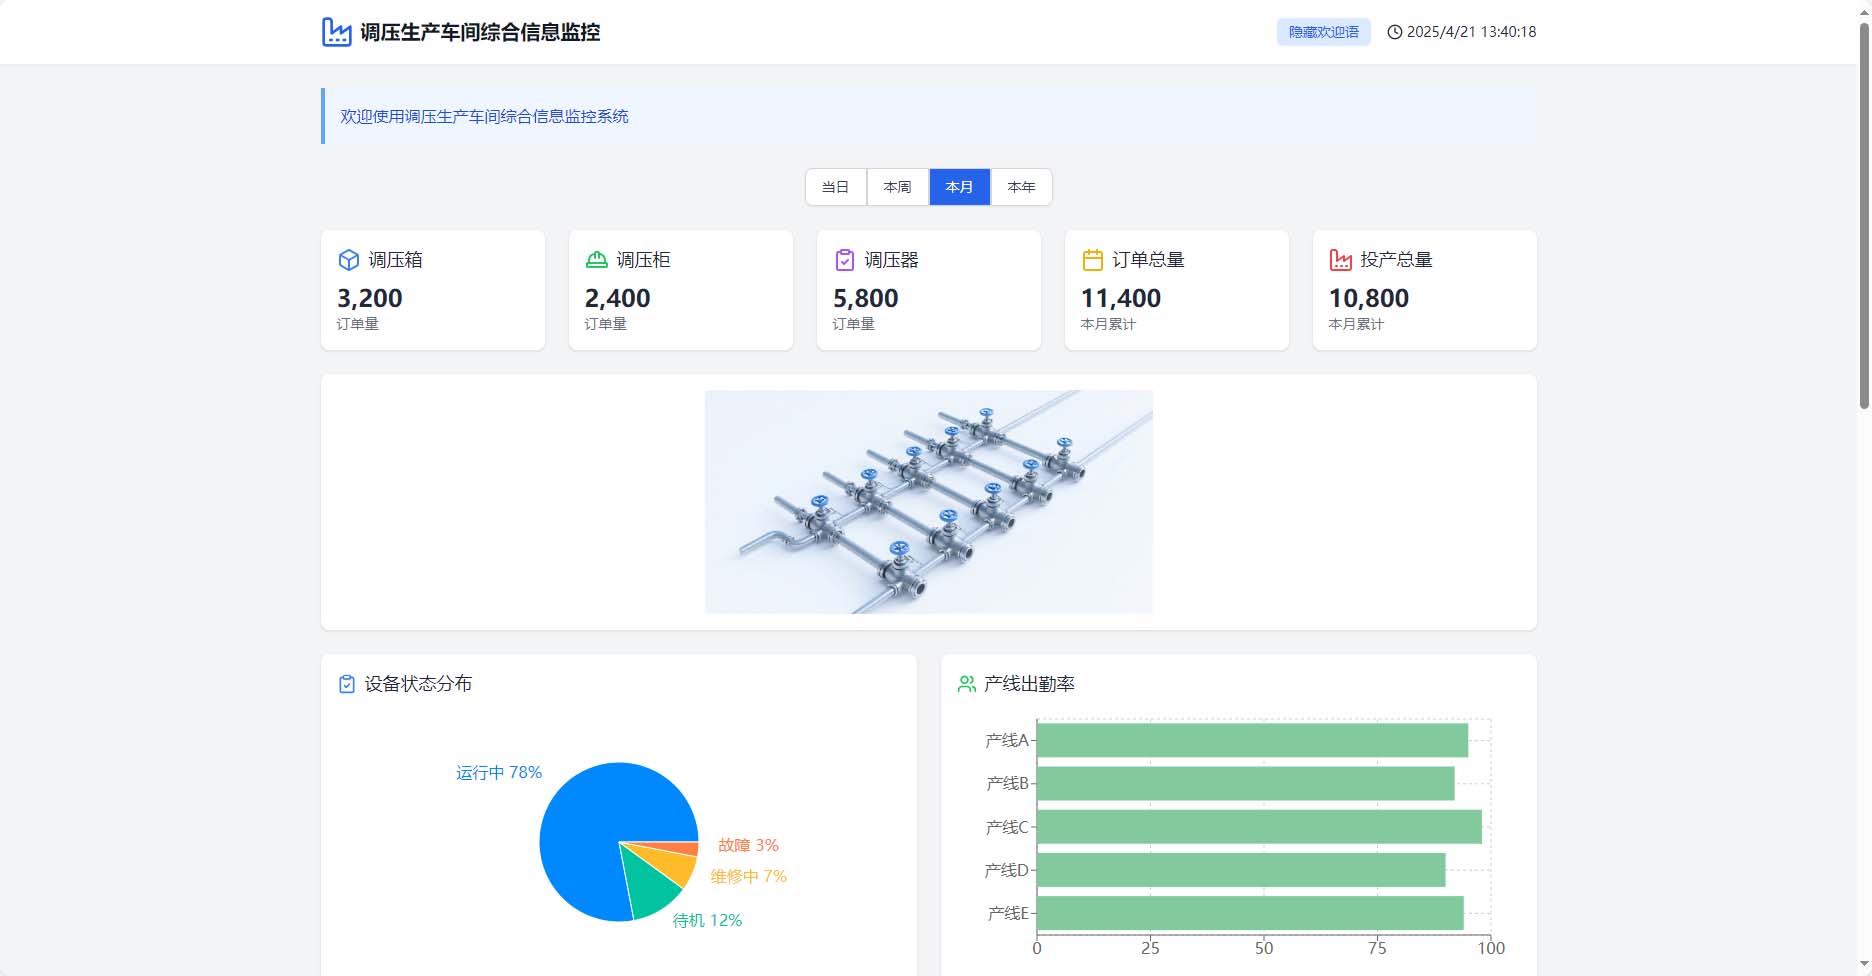Image resolution: width=1872 pixels, height=976 pixels.
Task: Click the 故障 3% pie label
Action: tap(748, 846)
